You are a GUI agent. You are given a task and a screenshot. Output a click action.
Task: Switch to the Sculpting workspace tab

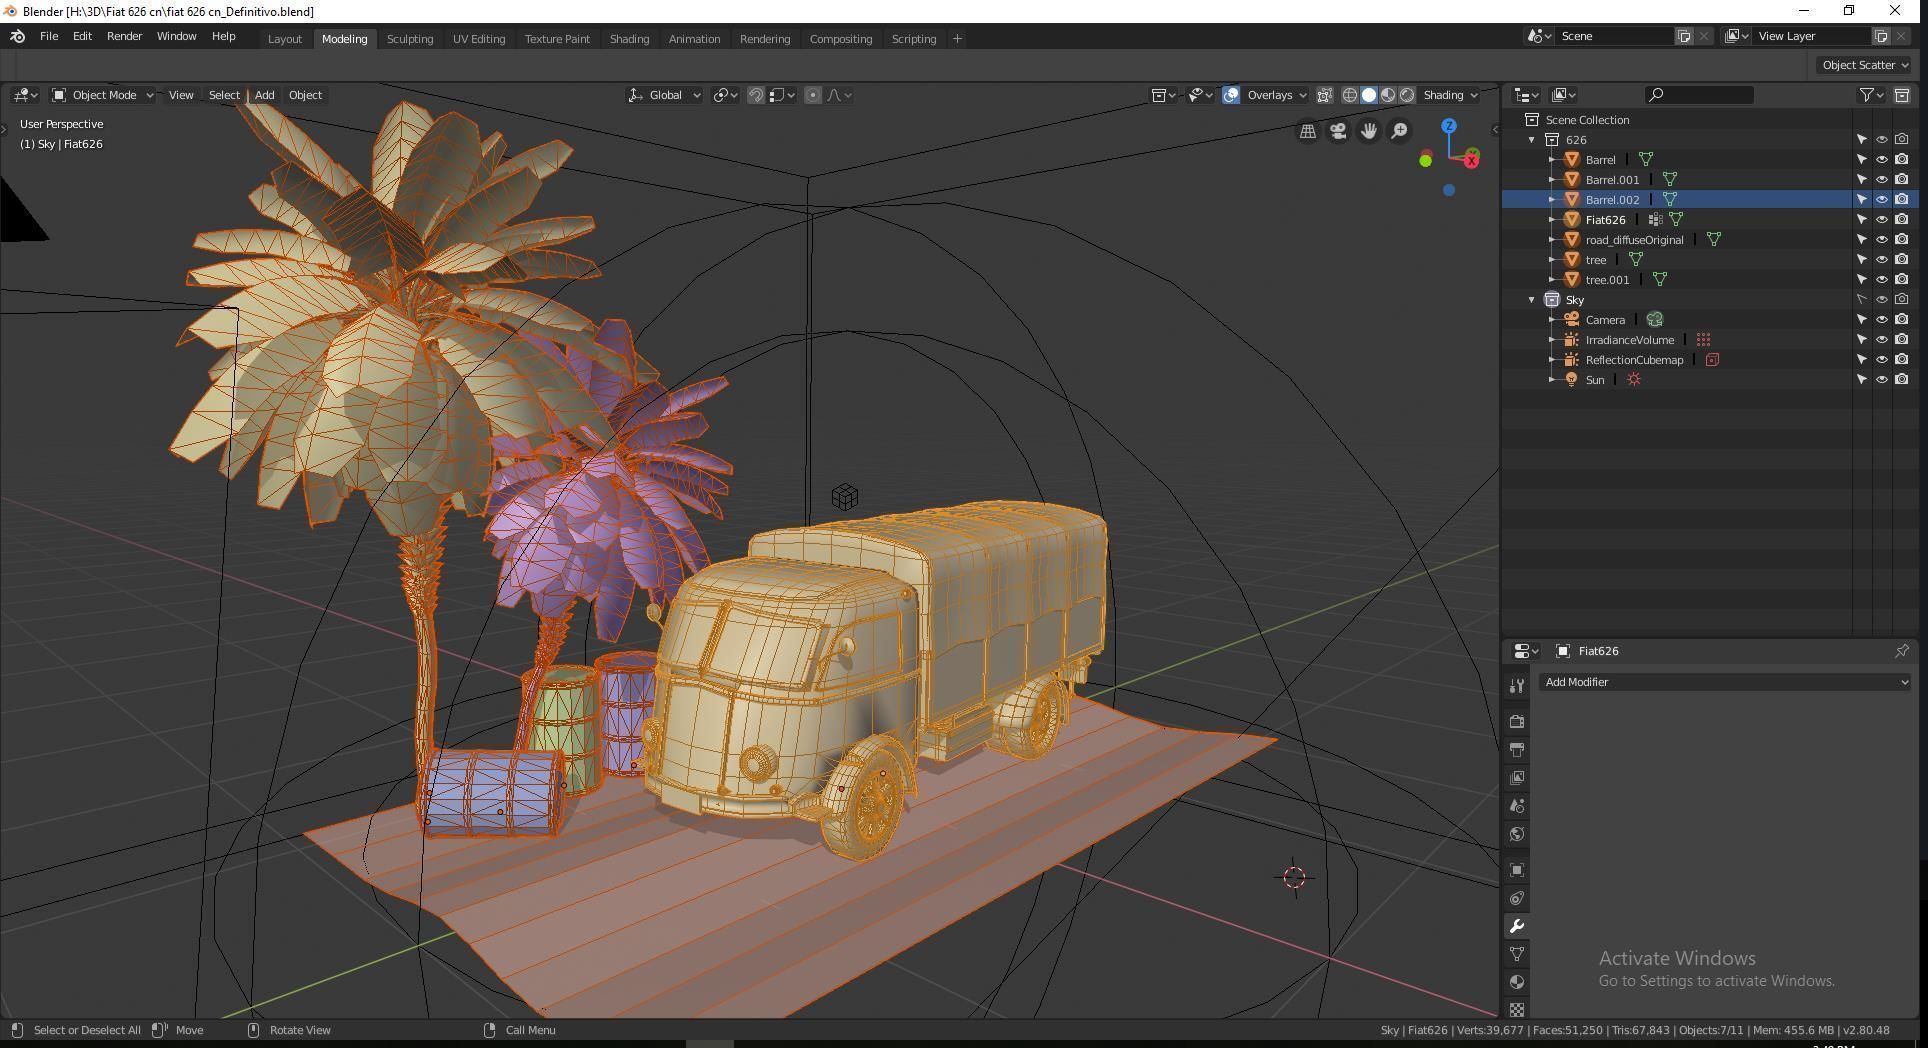(x=410, y=39)
